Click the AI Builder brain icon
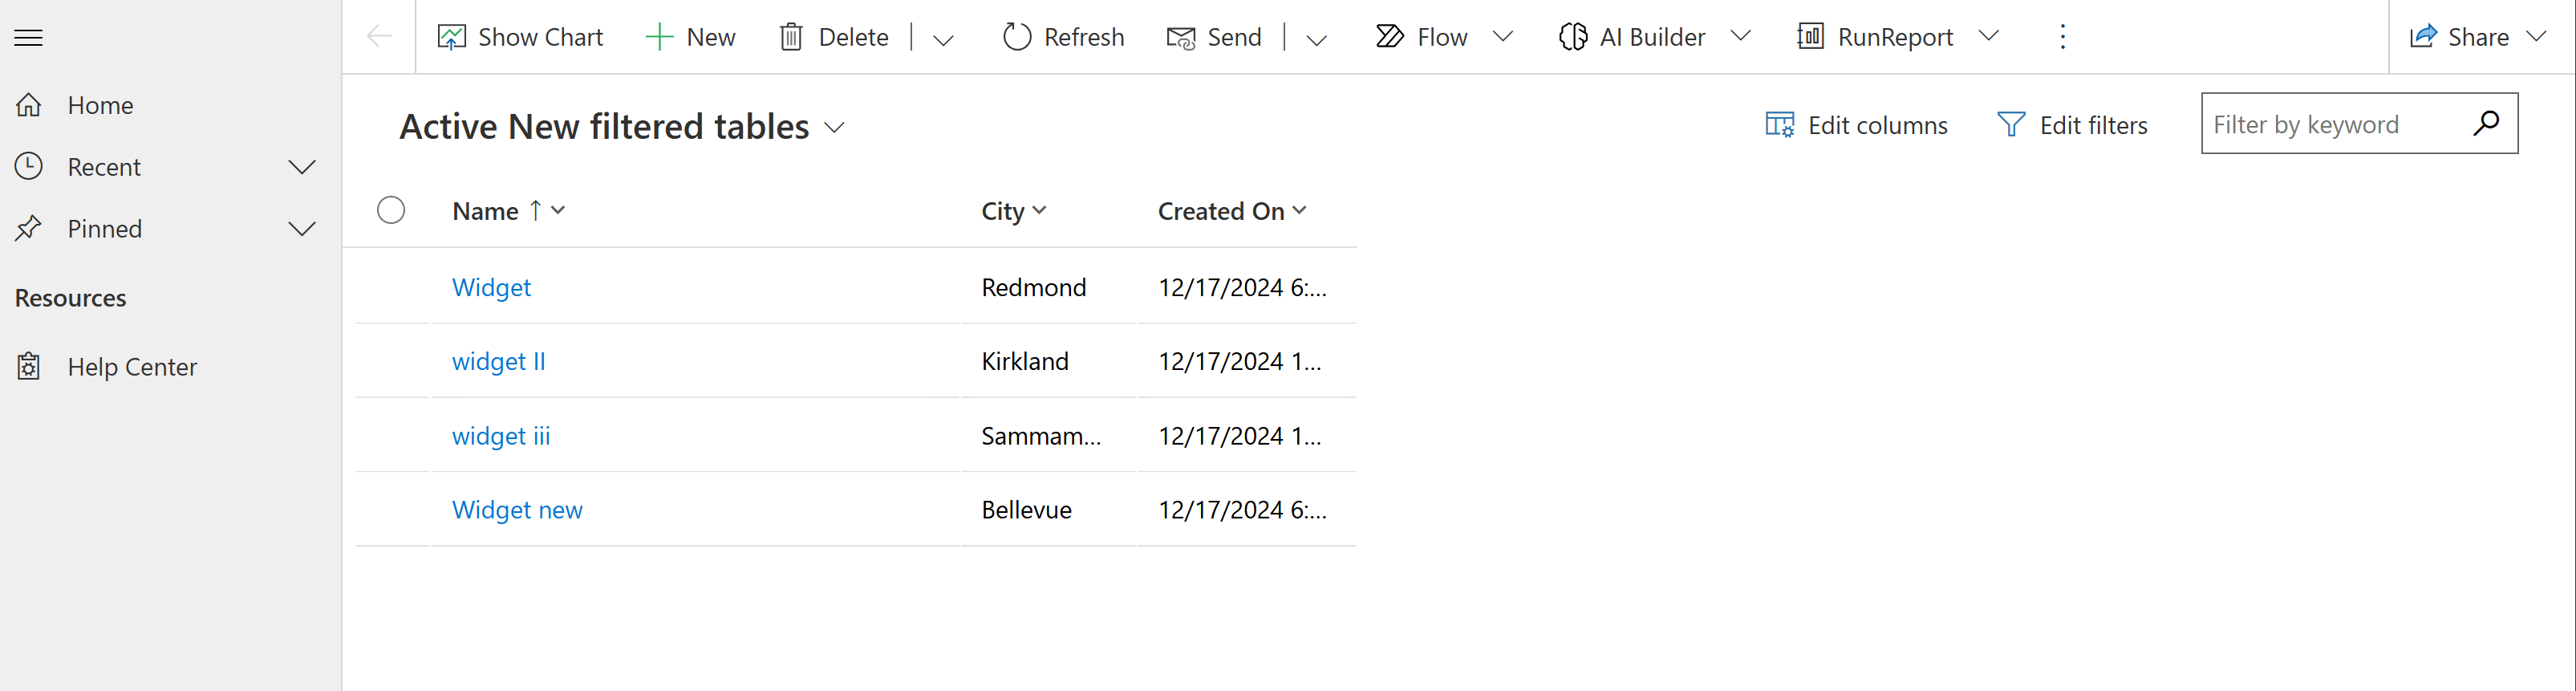This screenshot has height=691, width=2576. pos(1573,37)
